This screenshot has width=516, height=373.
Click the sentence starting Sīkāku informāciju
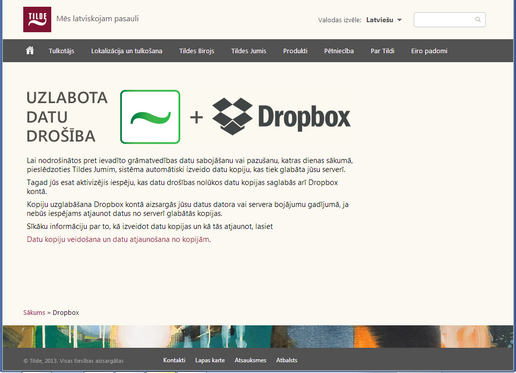pos(150,226)
